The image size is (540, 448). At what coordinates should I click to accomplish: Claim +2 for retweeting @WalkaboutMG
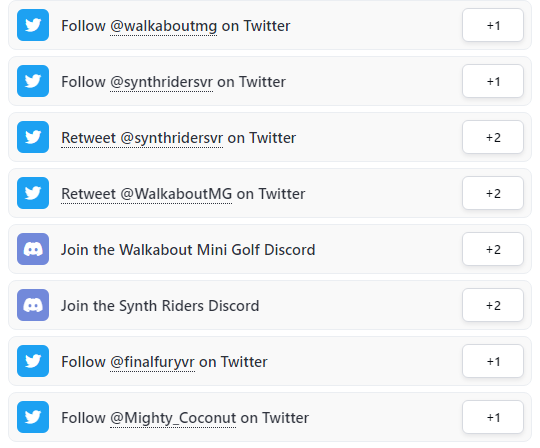point(493,193)
